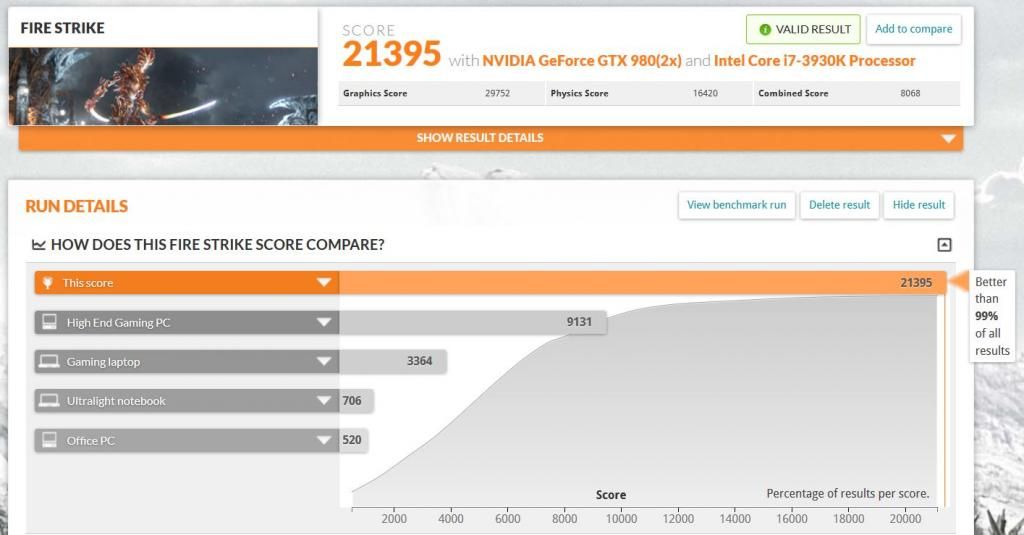This screenshot has height=535, width=1024.
Task: Click the Delete result button
Action: (x=839, y=205)
